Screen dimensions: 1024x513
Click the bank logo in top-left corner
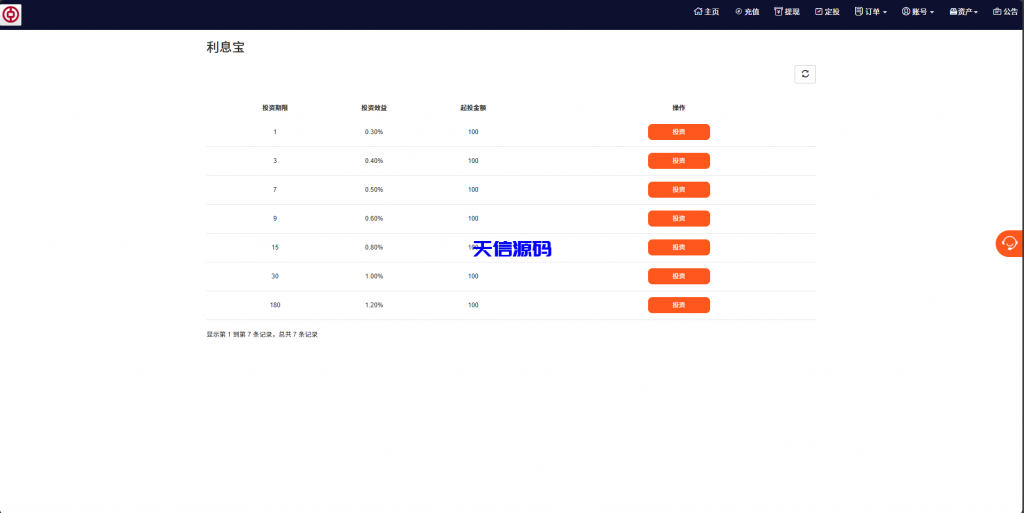[12, 15]
